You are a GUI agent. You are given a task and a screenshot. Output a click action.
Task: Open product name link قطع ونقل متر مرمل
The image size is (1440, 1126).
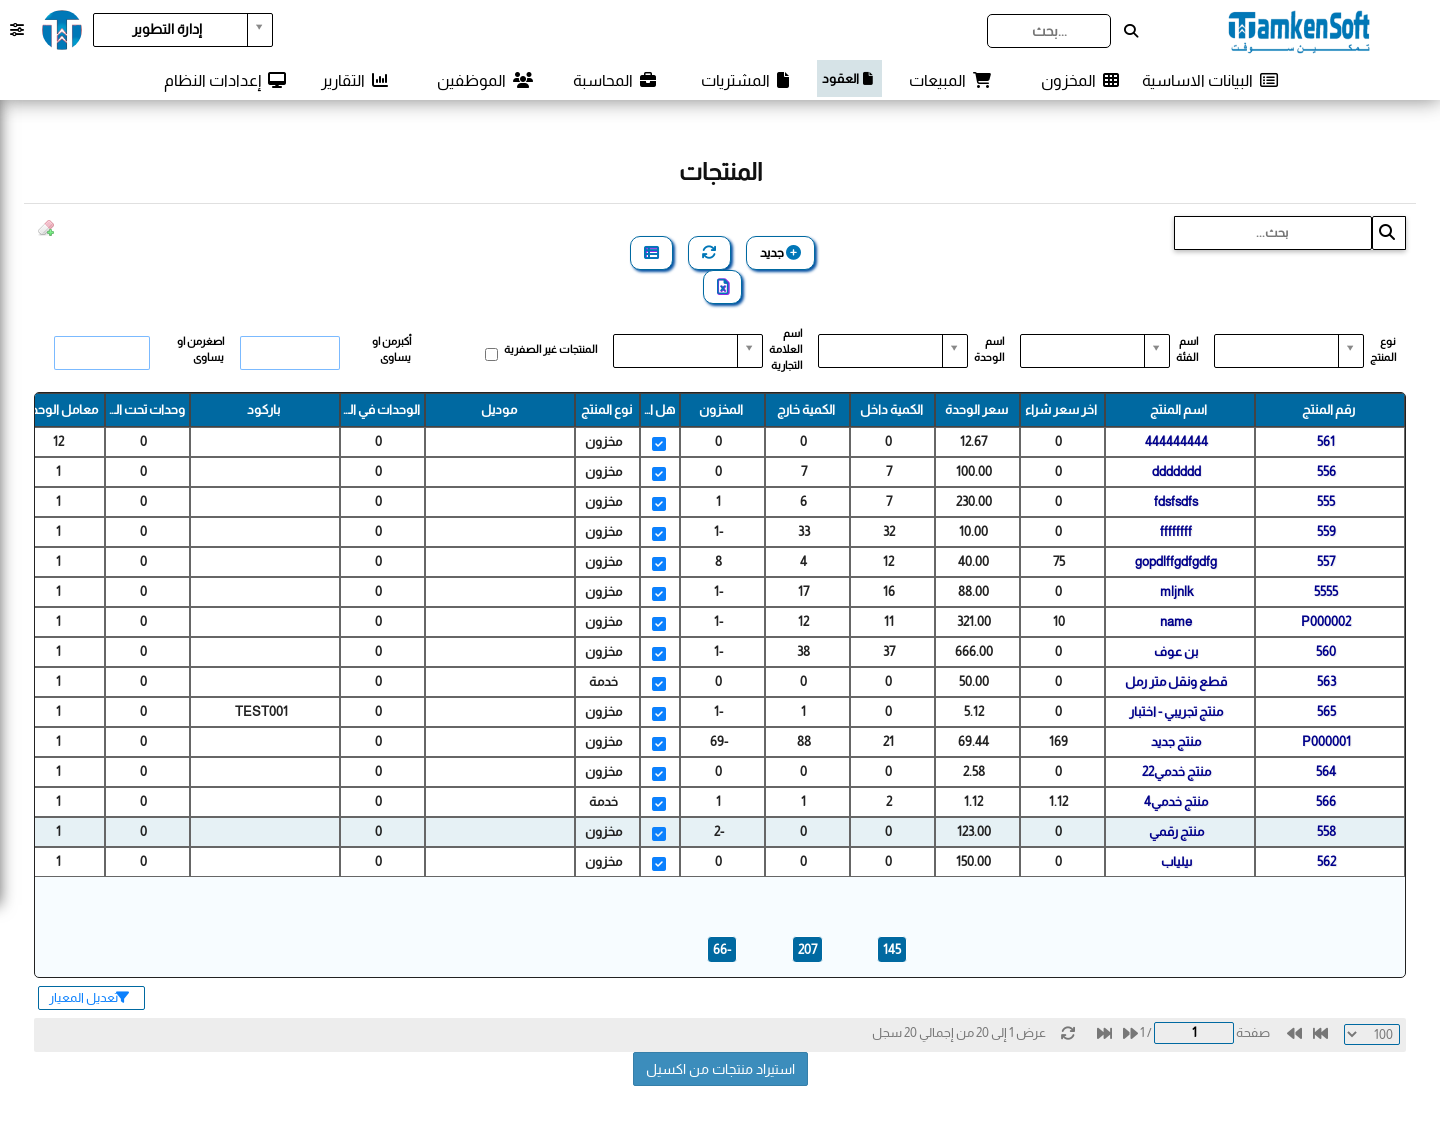(1176, 681)
